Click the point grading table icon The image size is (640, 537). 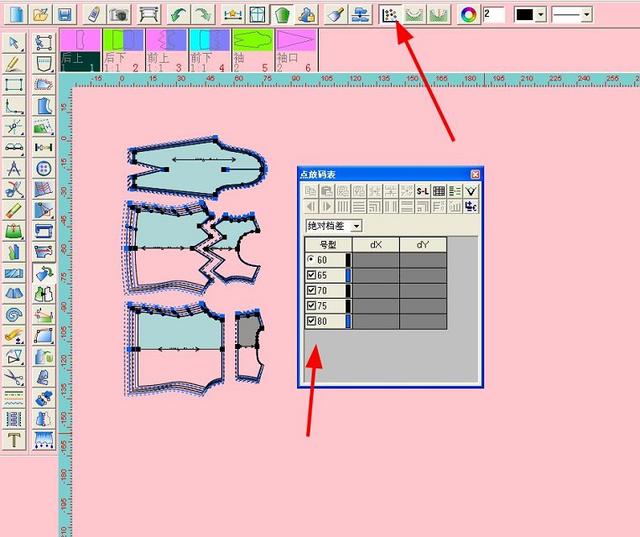390,15
